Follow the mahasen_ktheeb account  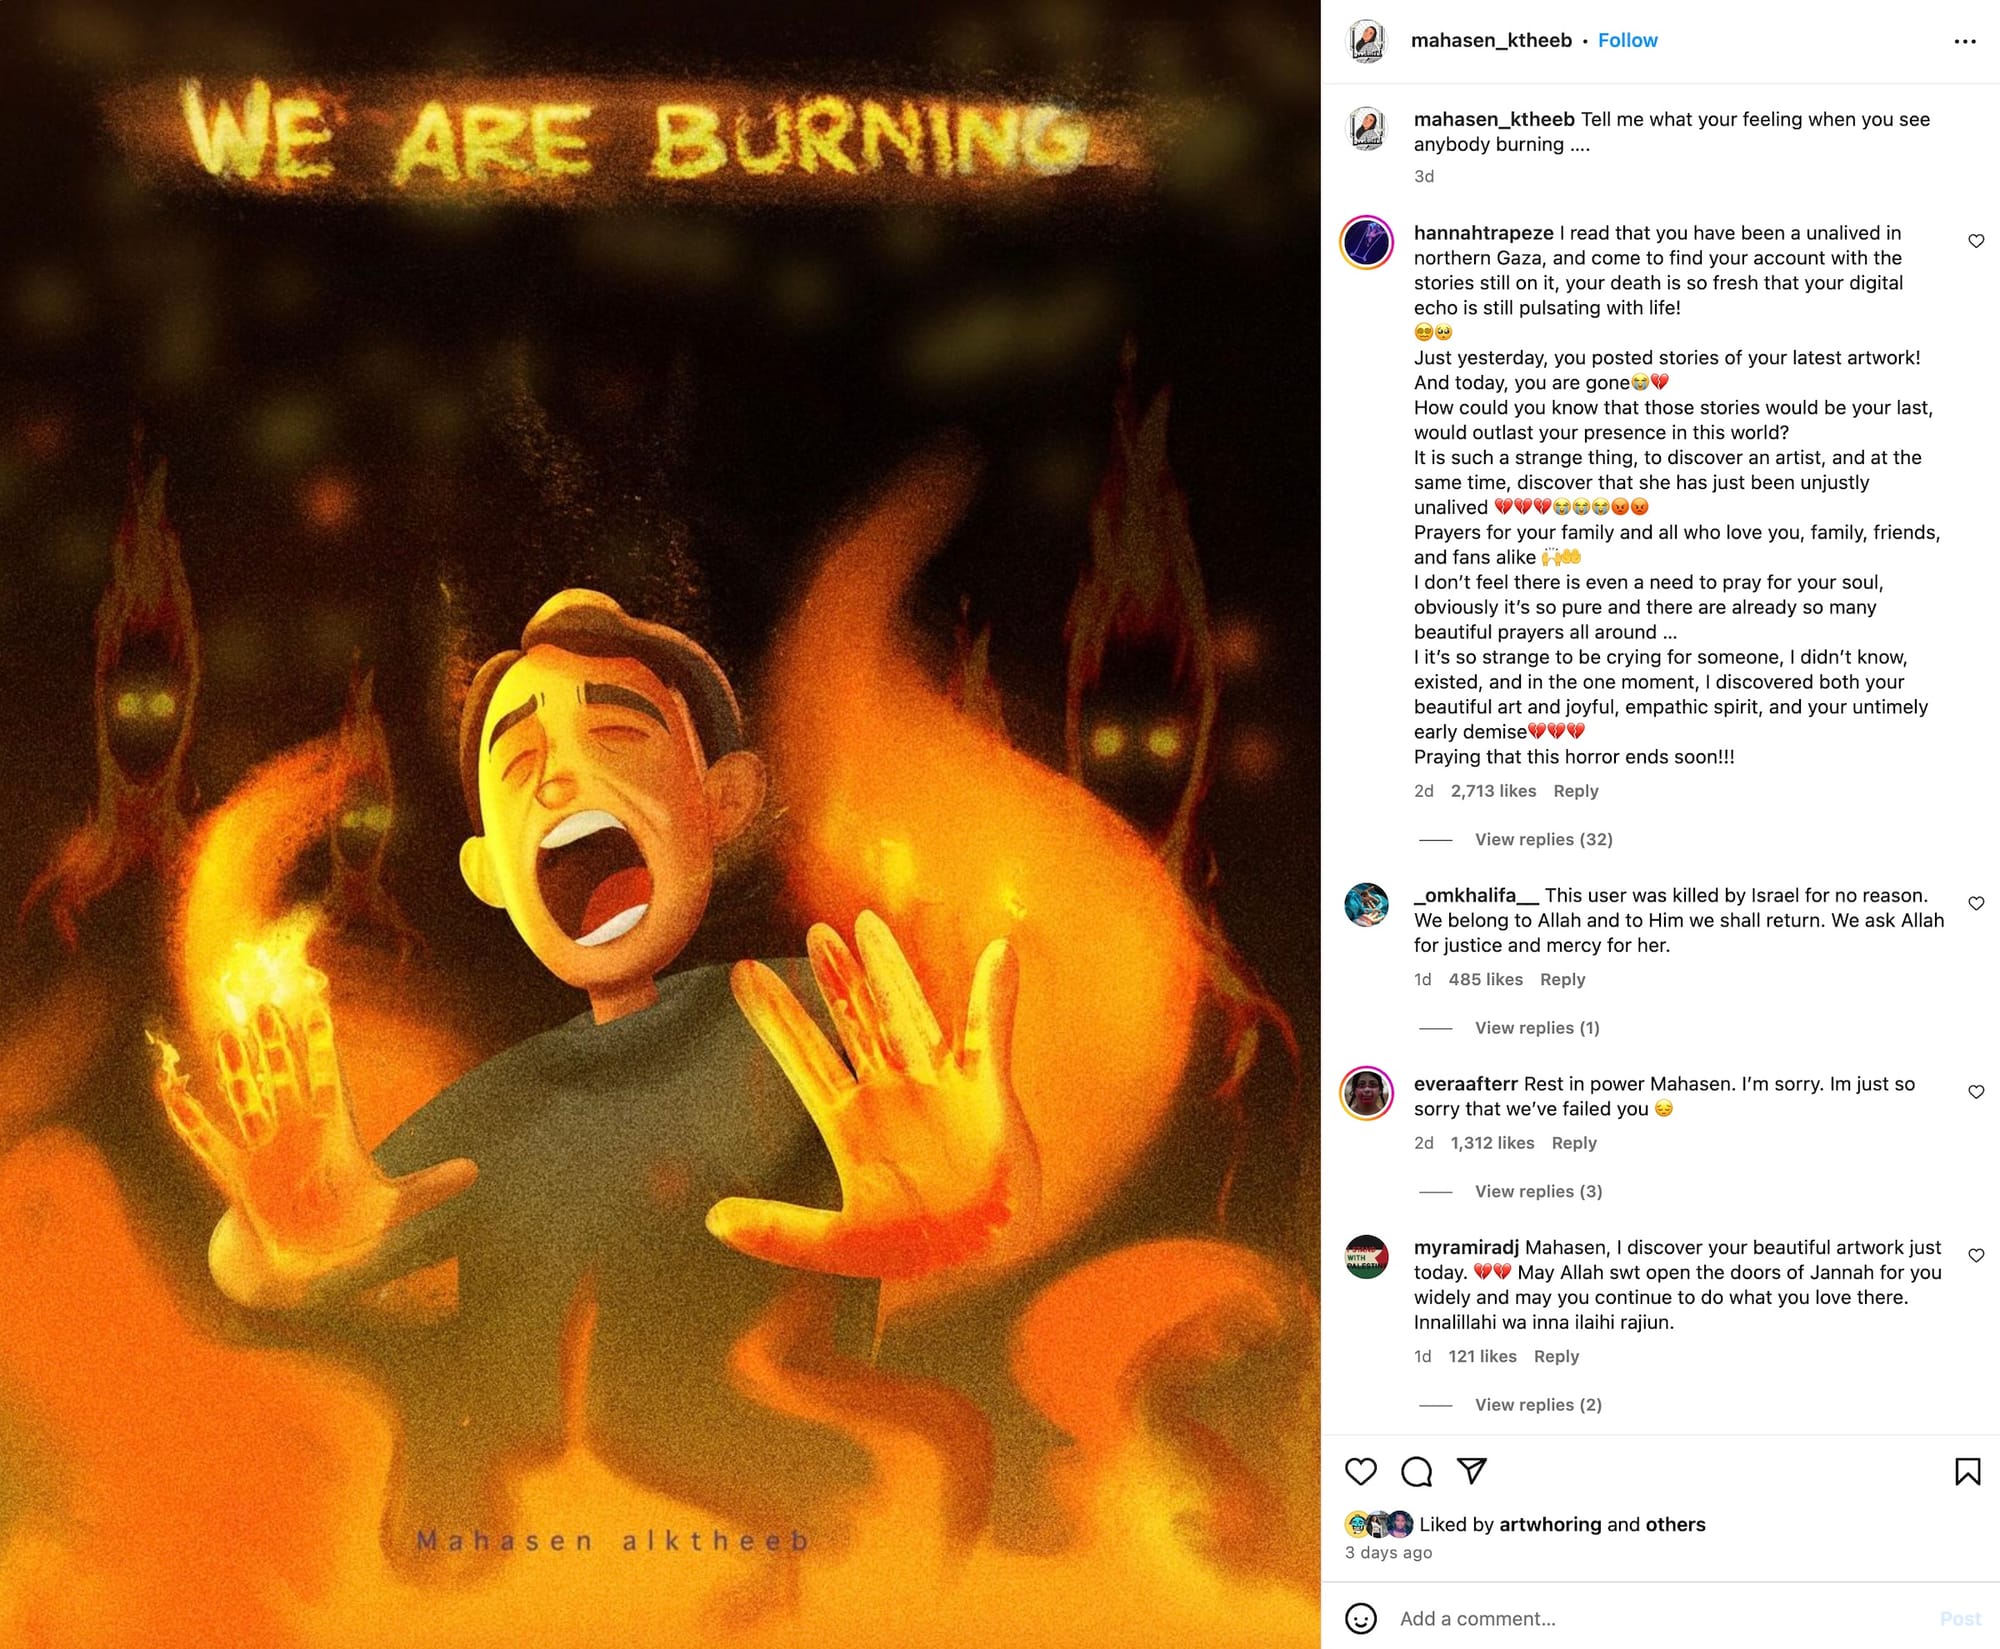[1627, 41]
